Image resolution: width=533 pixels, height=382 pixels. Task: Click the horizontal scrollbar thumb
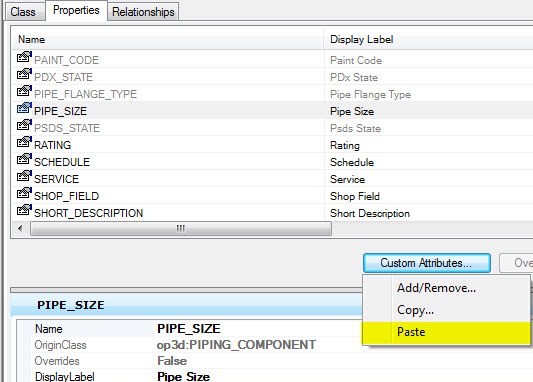pos(181,228)
